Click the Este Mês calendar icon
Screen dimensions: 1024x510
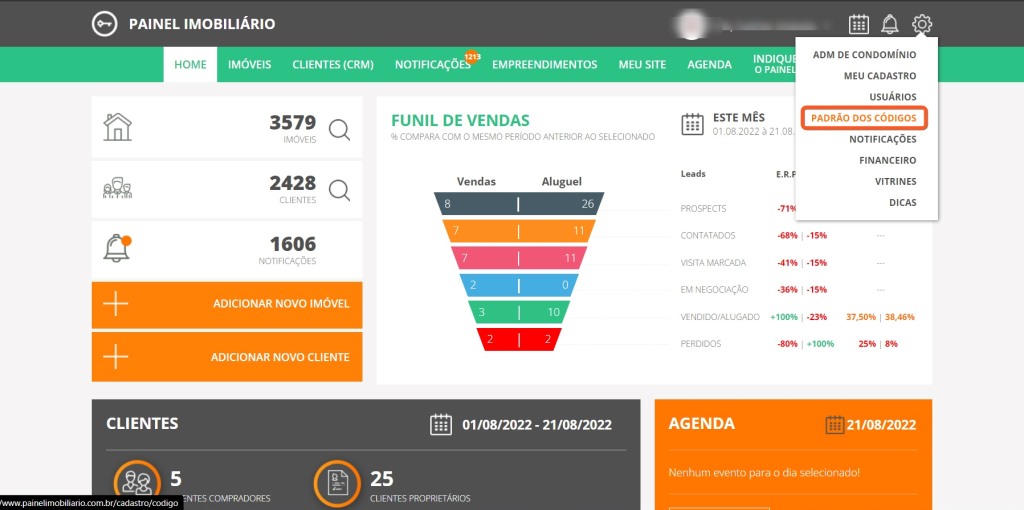click(692, 124)
